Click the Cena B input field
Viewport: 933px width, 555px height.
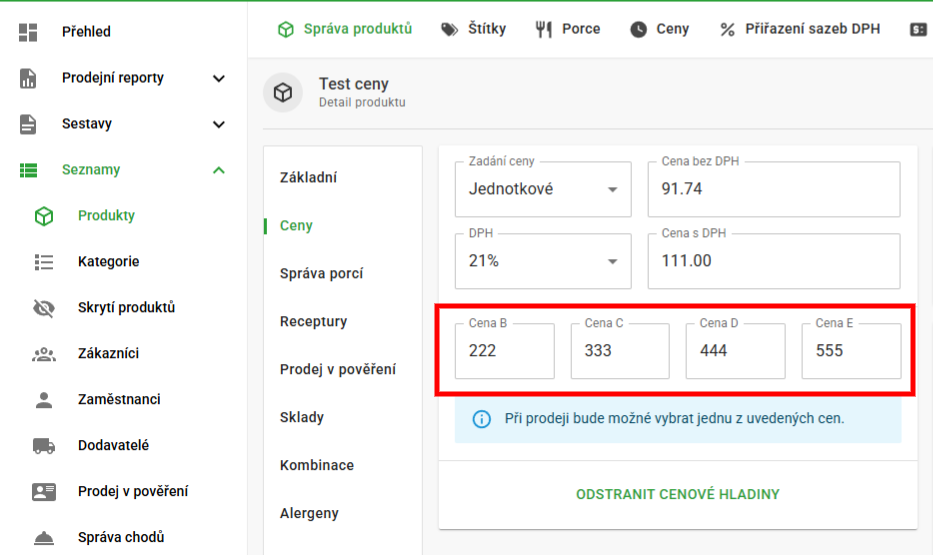coord(505,351)
